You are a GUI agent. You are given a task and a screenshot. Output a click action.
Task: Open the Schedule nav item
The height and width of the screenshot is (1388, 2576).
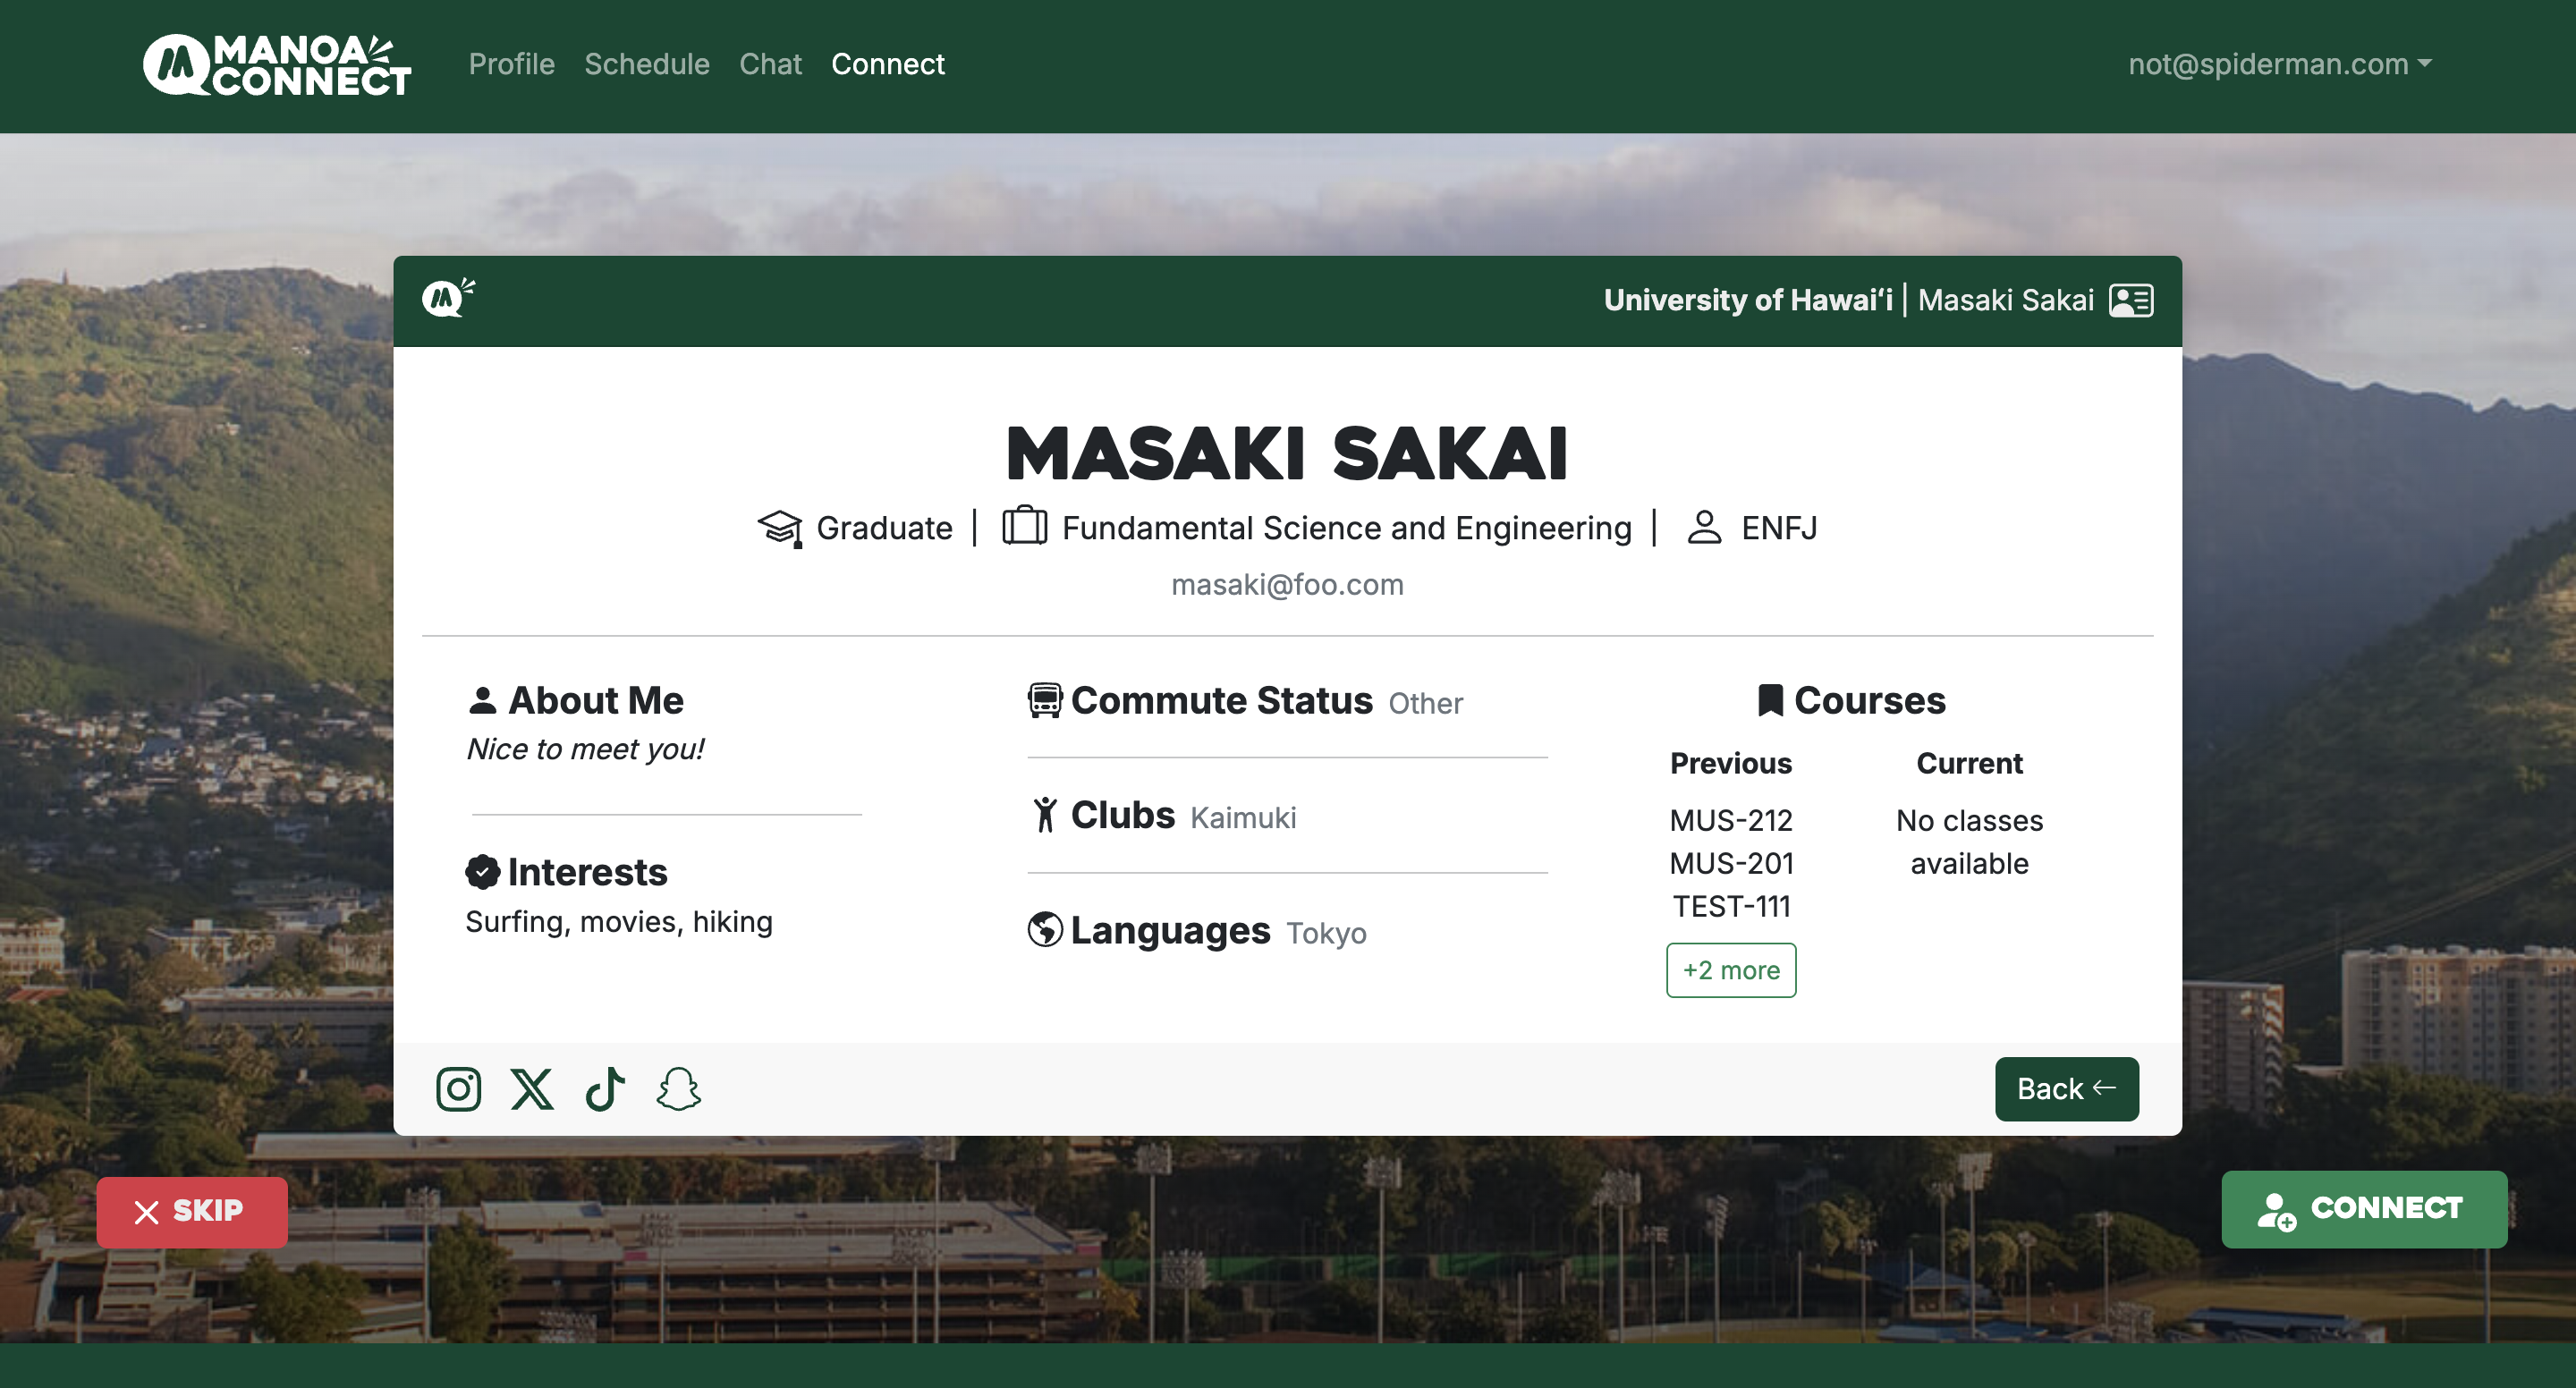(646, 64)
